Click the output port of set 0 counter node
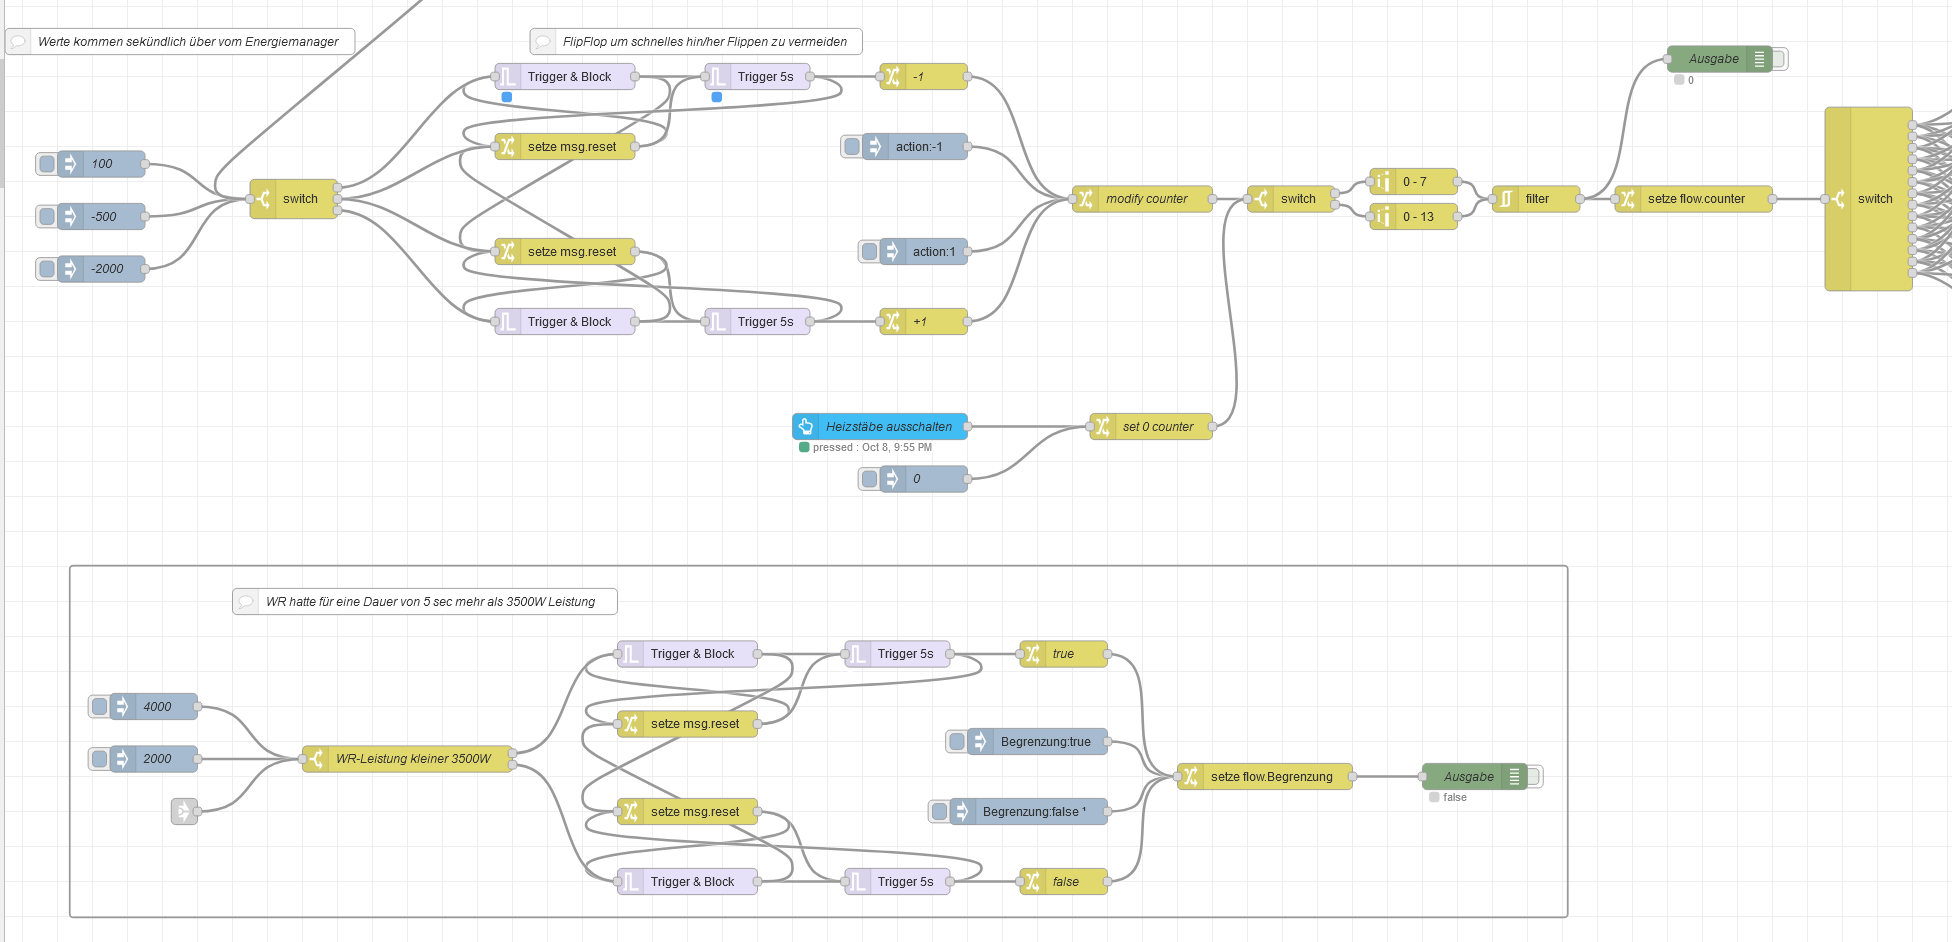The height and width of the screenshot is (942, 1952). (x=1212, y=427)
